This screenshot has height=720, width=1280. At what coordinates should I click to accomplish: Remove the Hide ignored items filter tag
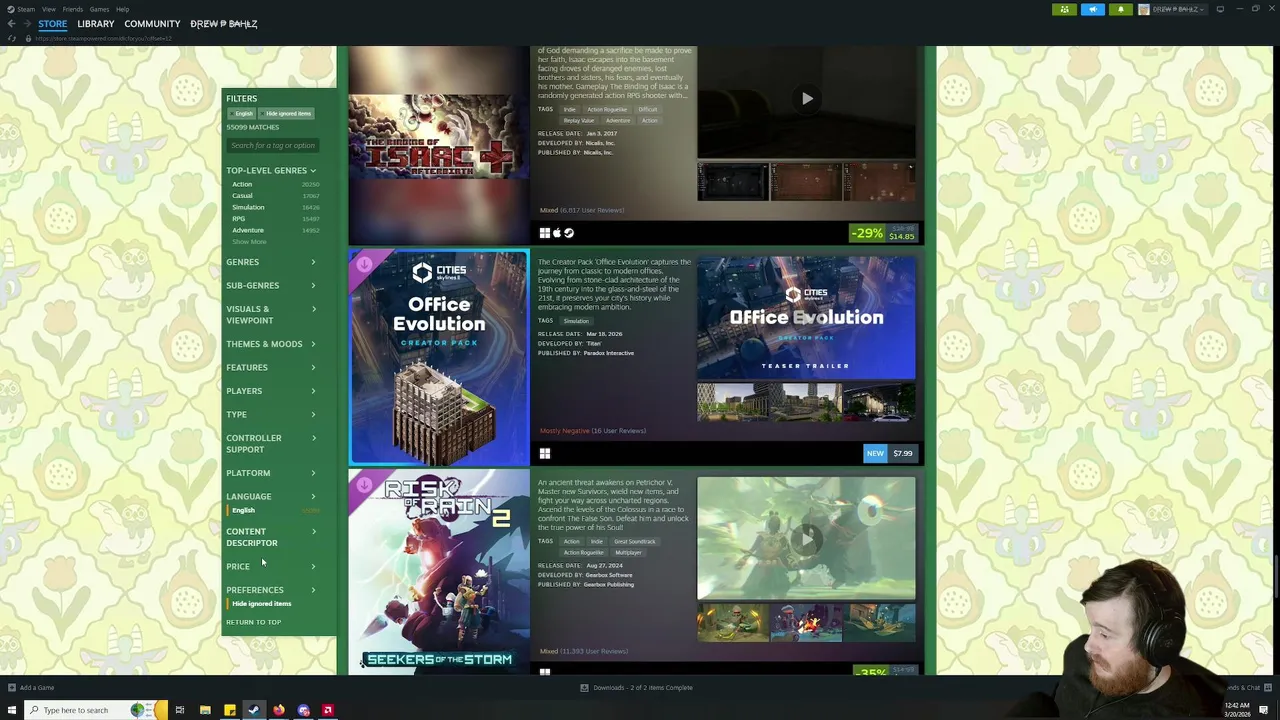coord(288,113)
